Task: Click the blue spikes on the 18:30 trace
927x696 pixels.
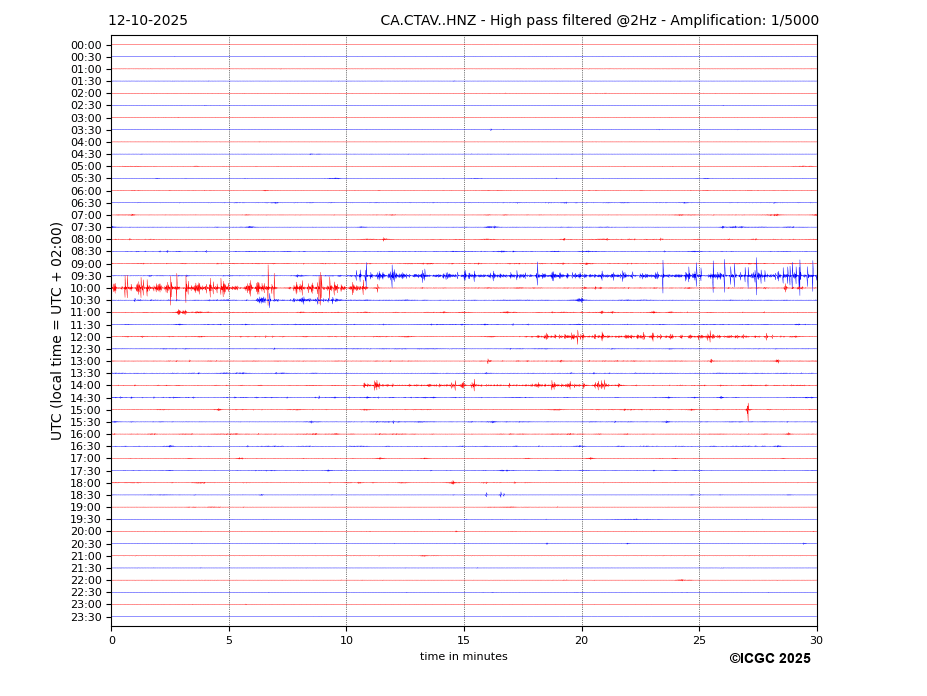Action: coord(494,494)
